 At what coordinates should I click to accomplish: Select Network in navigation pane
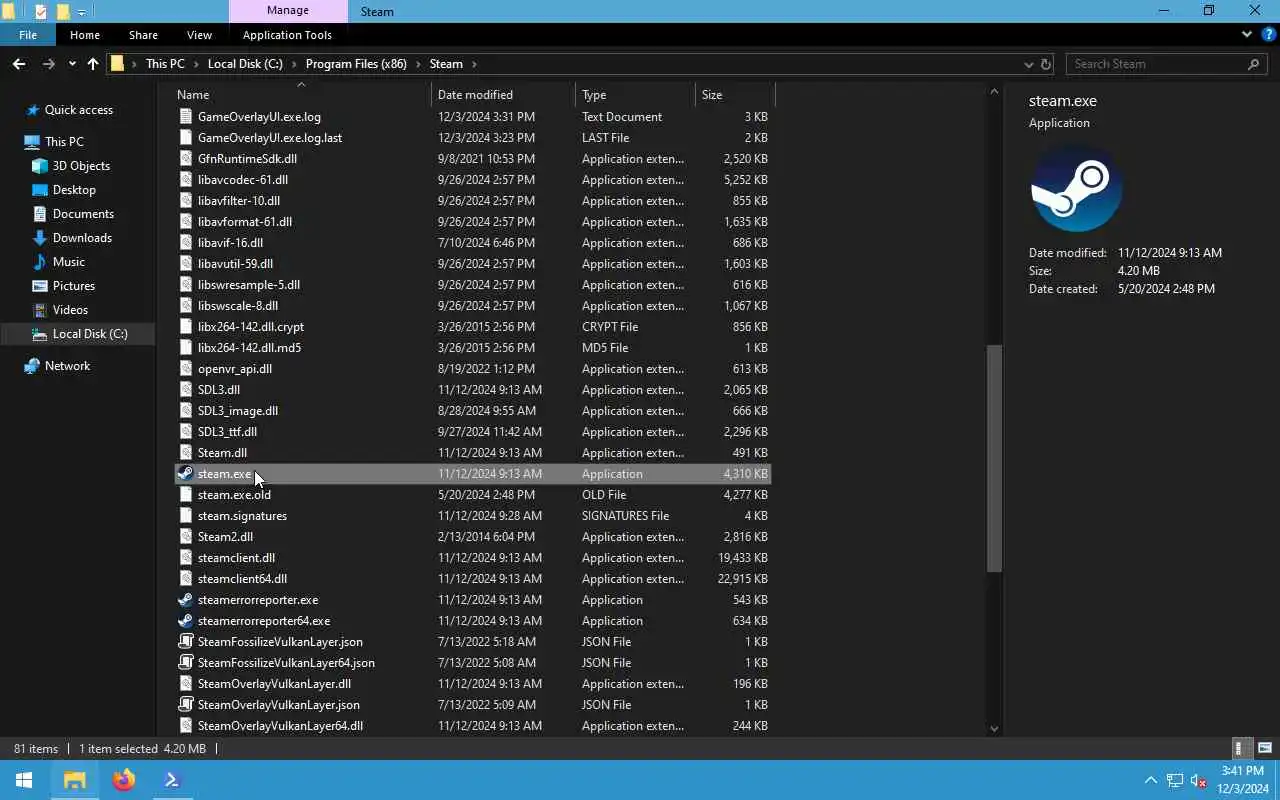[x=67, y=366]
